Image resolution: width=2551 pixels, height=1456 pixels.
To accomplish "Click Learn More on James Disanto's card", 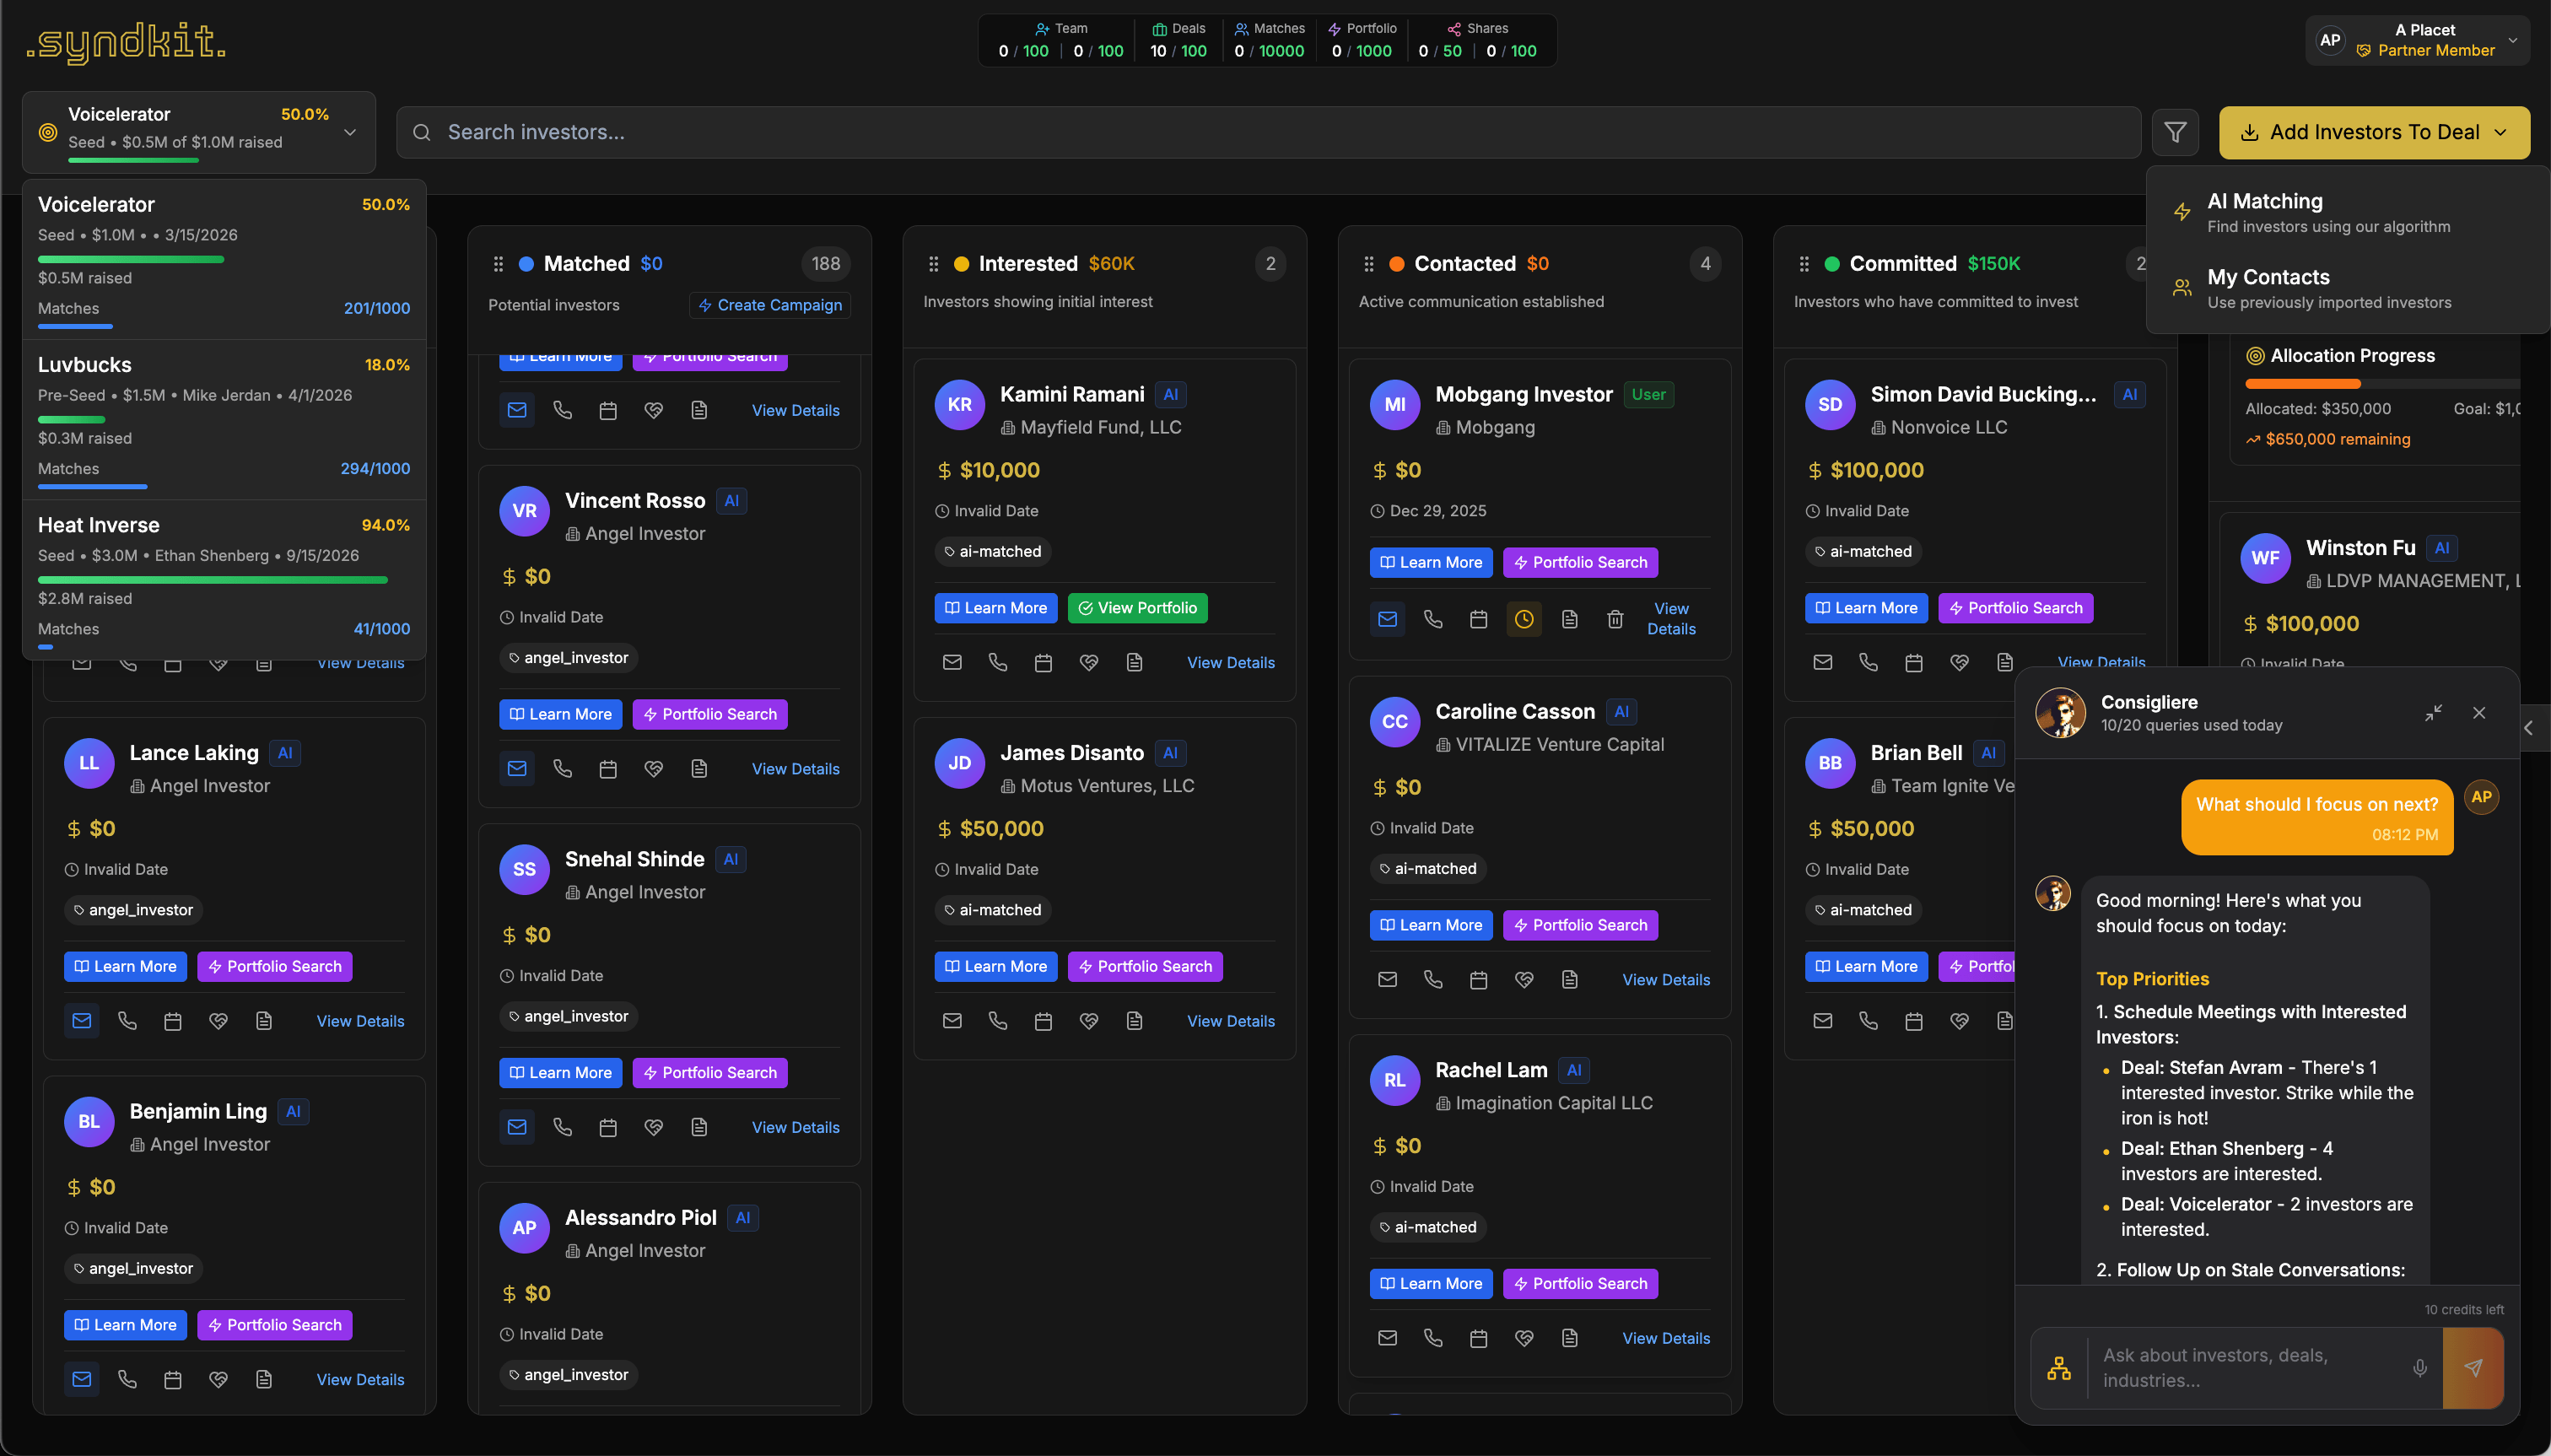I will [x=995, y=966].
